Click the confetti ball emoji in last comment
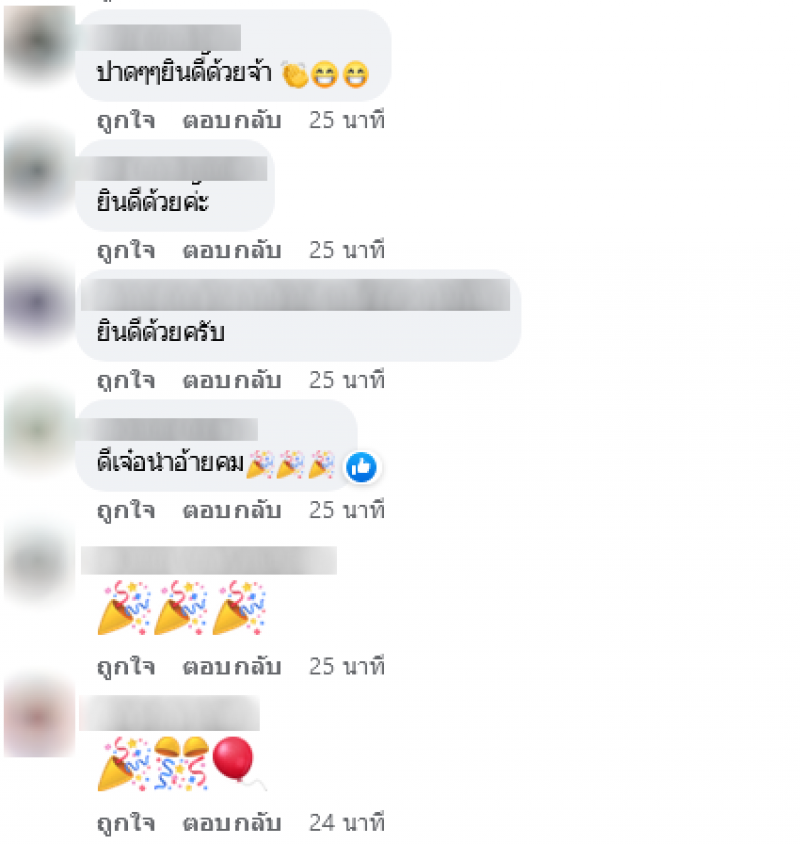This screenshot has height=844, width=800. pos(181,763)
